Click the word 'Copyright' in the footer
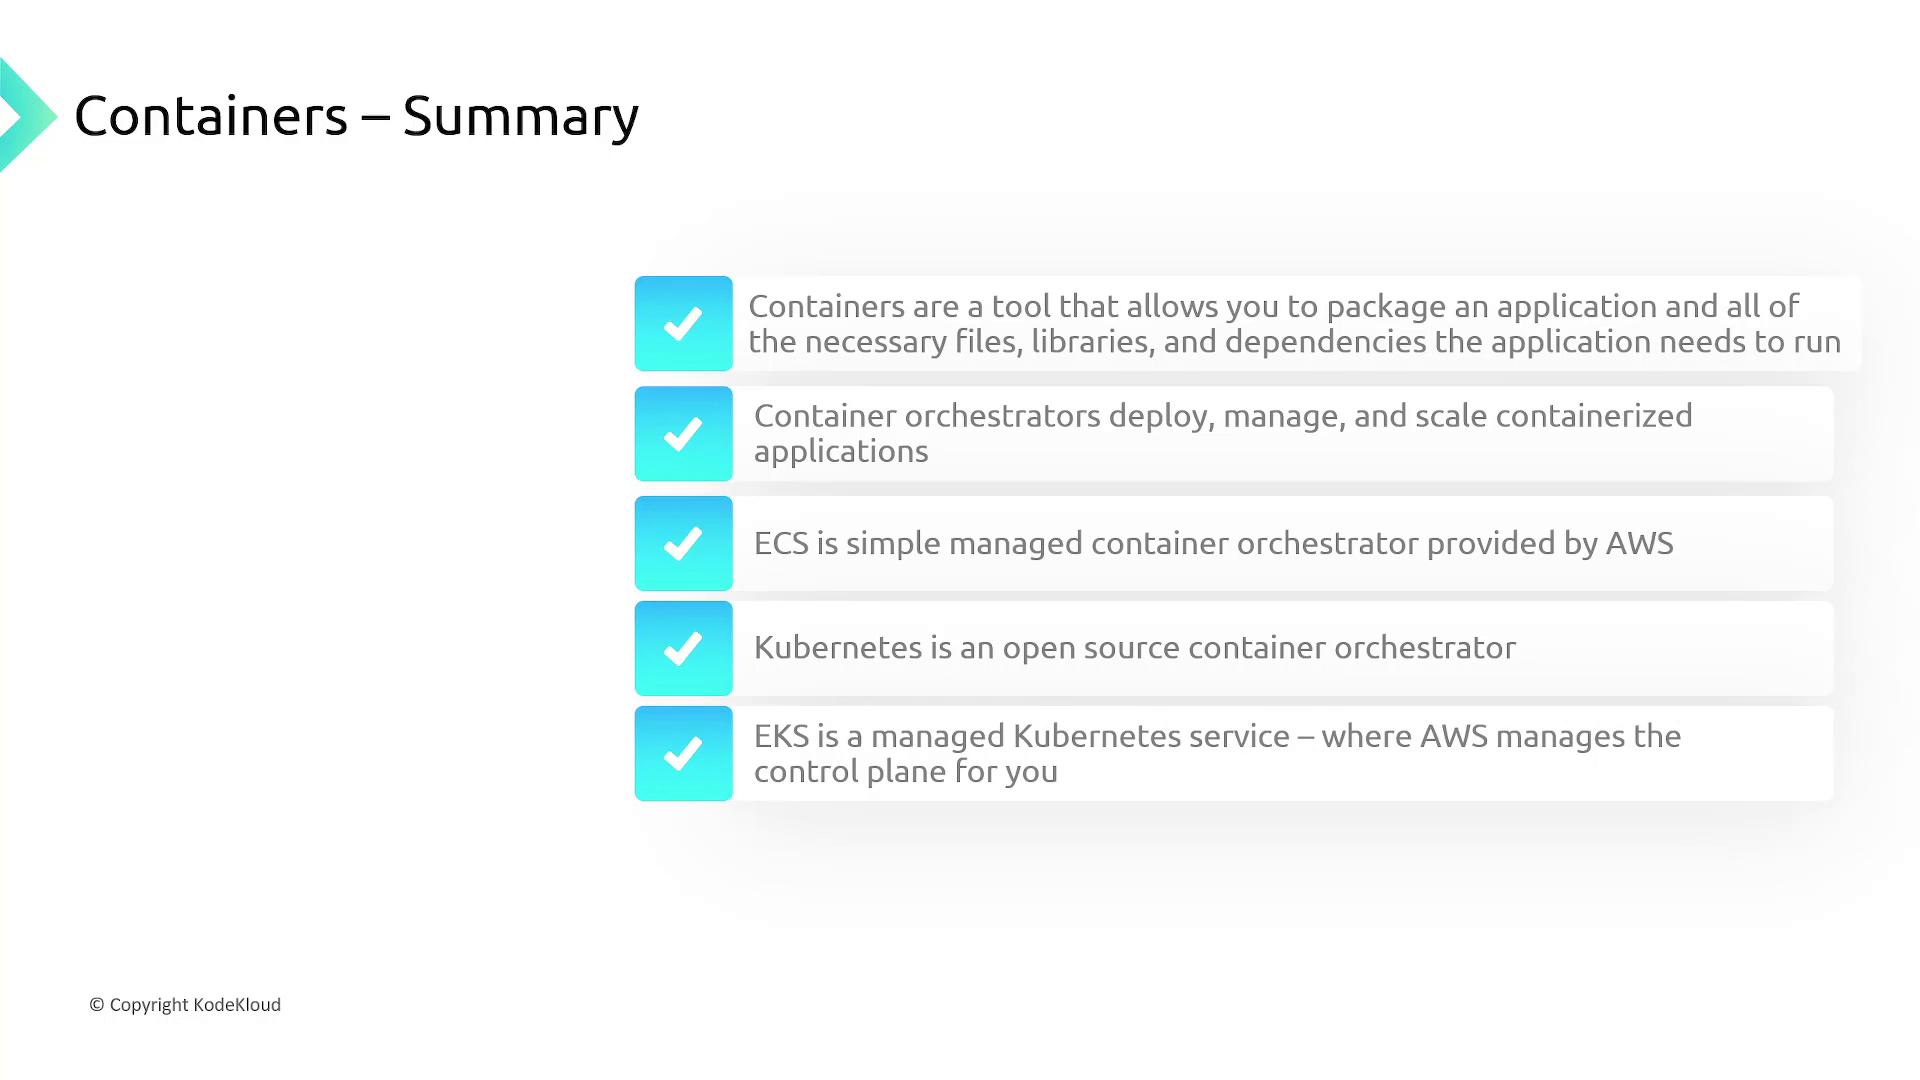 149,1005
